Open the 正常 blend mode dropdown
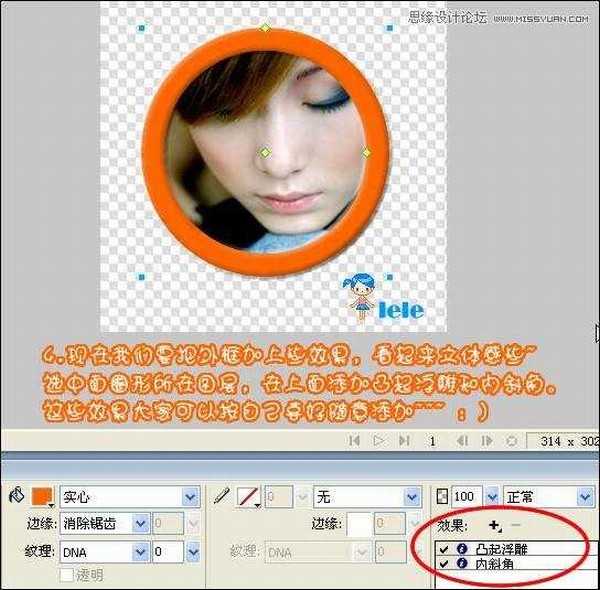The width and height of the screenshot is (600, 590). [x=587, y=497]
